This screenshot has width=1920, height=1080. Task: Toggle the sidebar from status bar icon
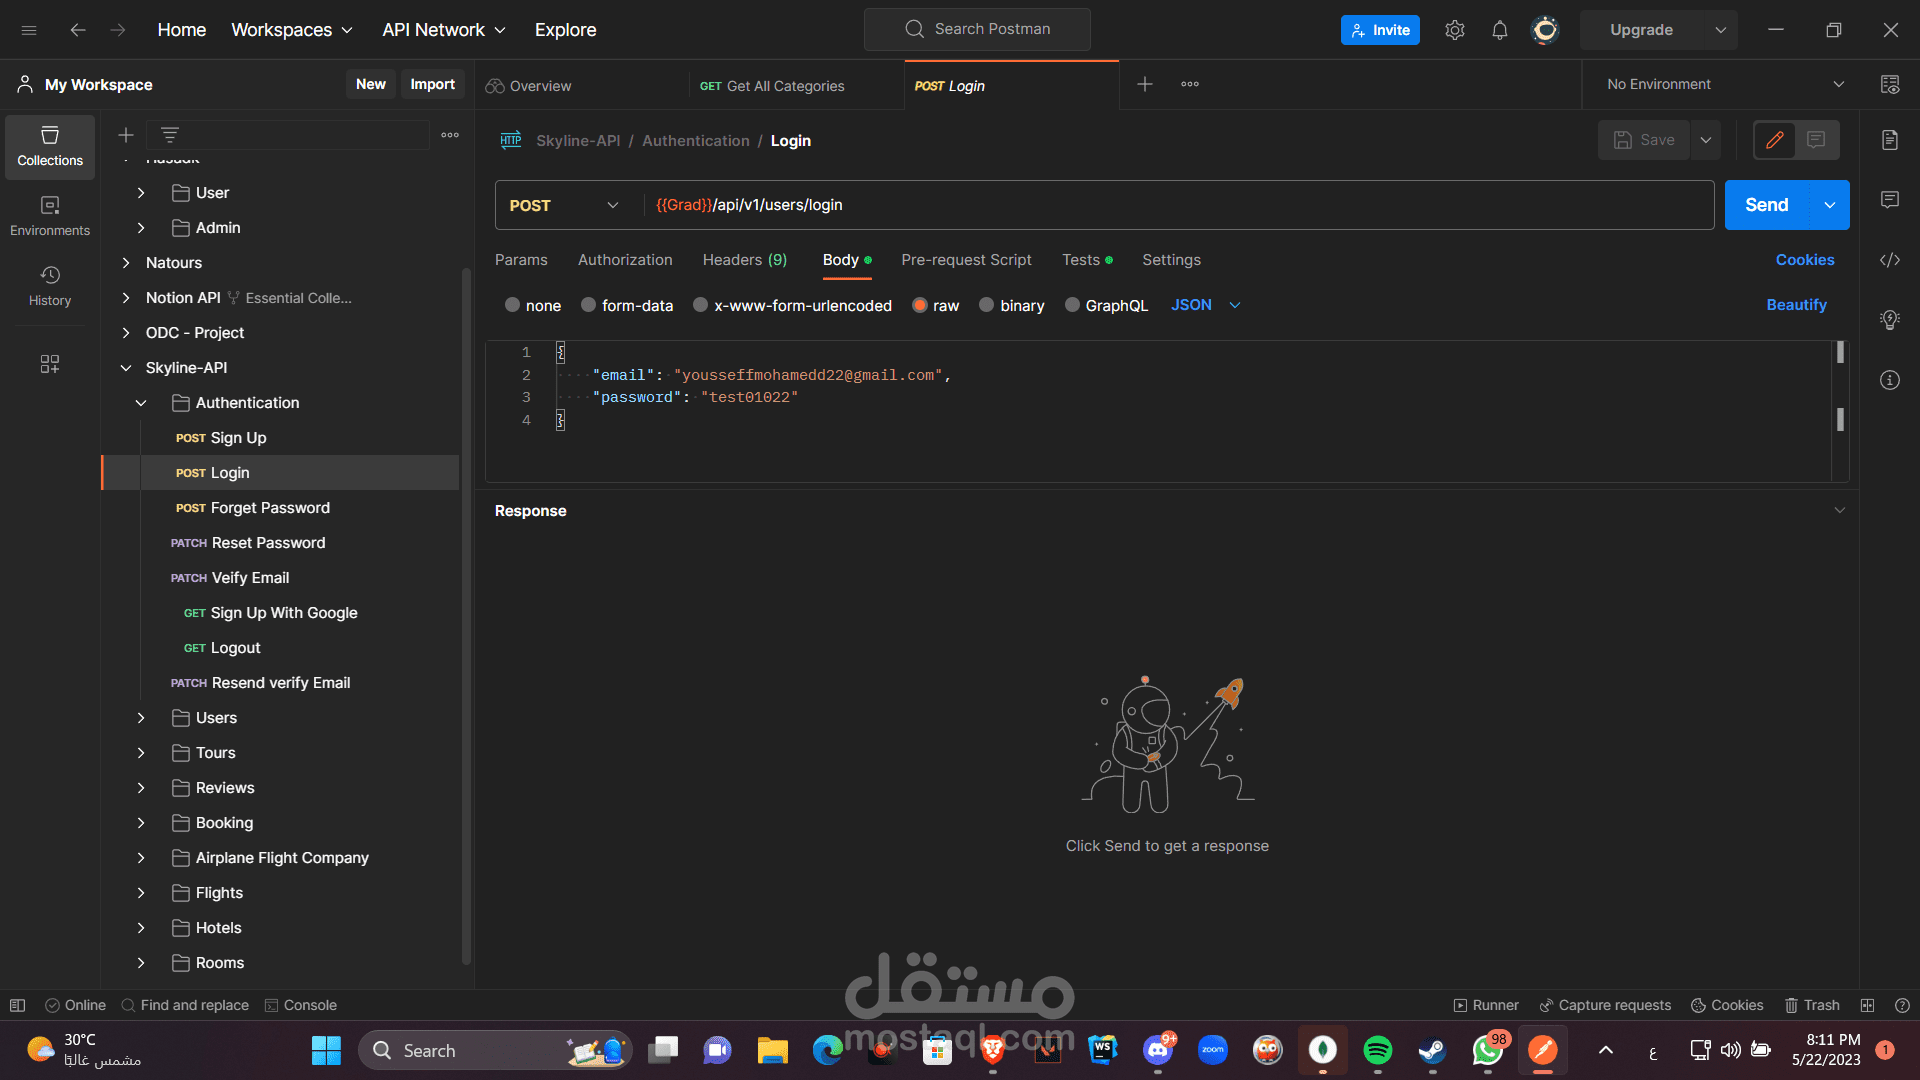click(x=17, y=1005)
